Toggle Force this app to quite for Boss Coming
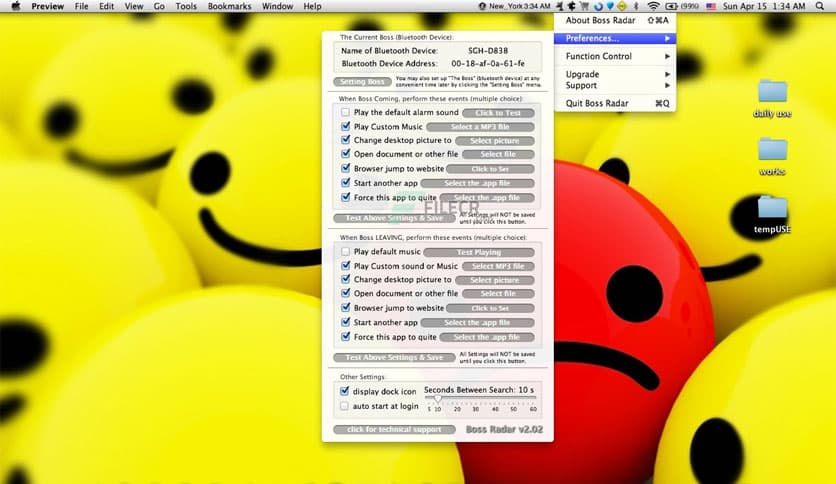The image size is (836, 484). (x=345, y=197)
